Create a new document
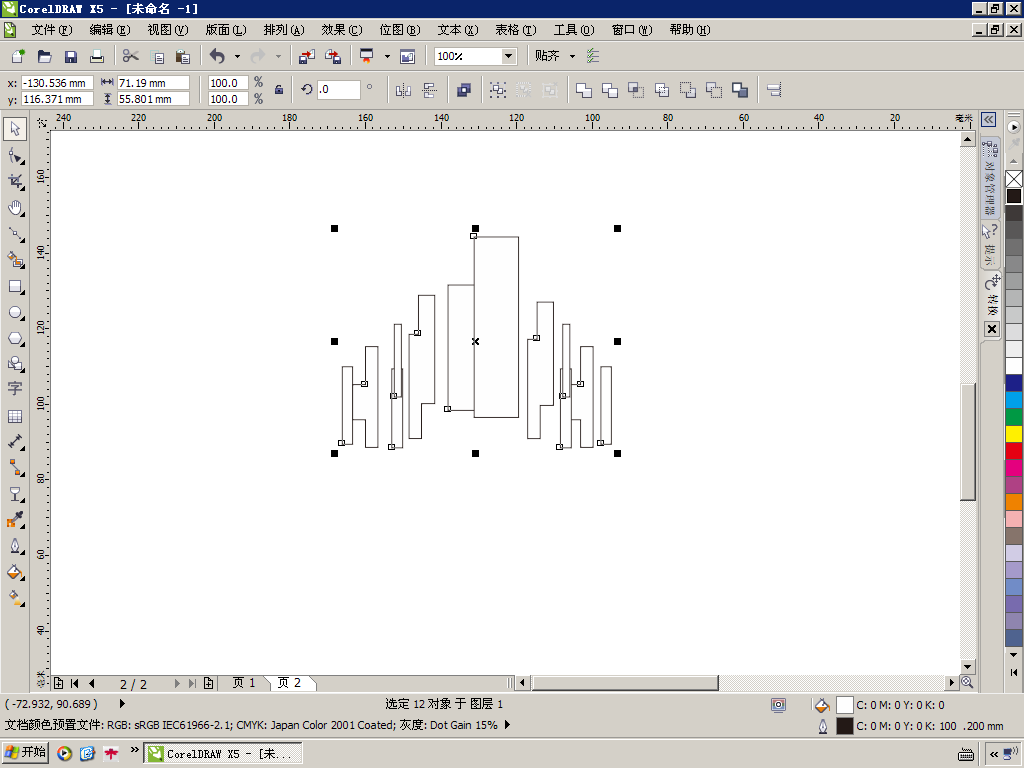Image resolution: width=1024 pixels, height=768 pixels. (18, 56)
